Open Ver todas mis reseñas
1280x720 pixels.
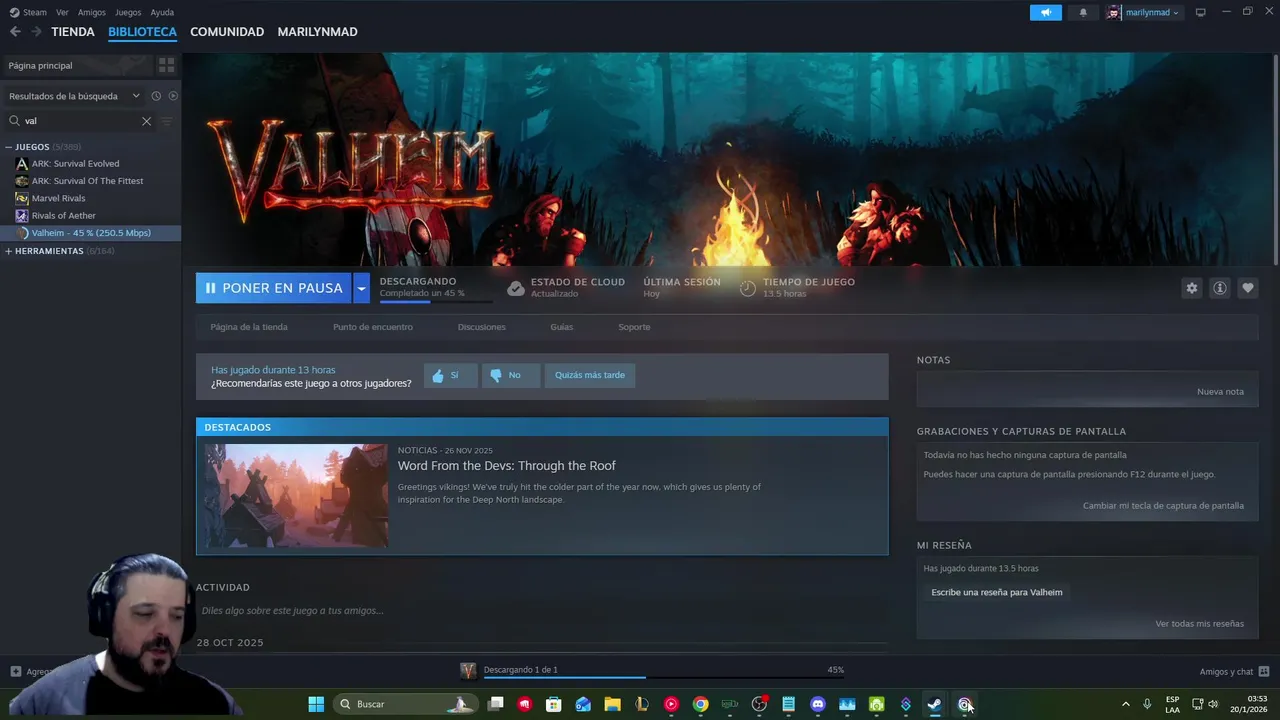(1199, 624)
